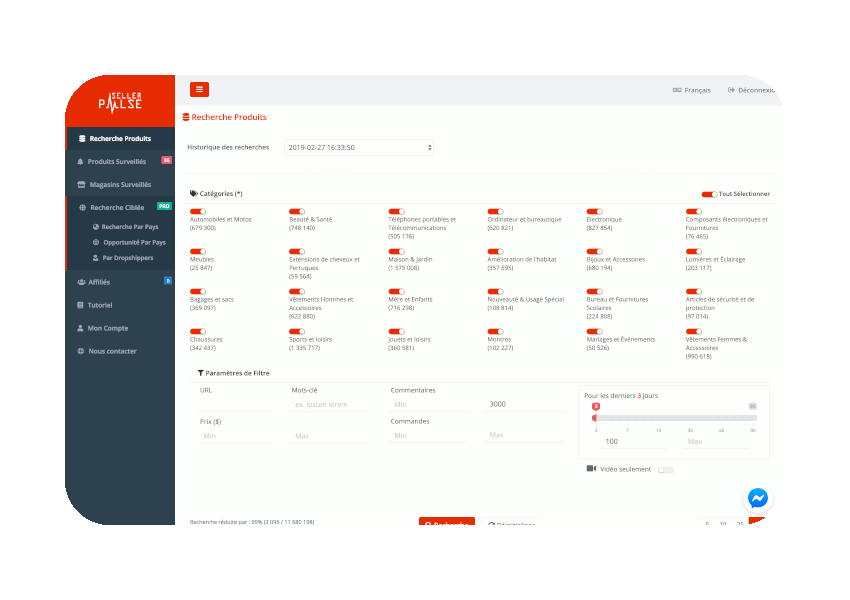Click the Français language flag icon
Viewport: 850px width, 600px height.
[x=677, y=90]
